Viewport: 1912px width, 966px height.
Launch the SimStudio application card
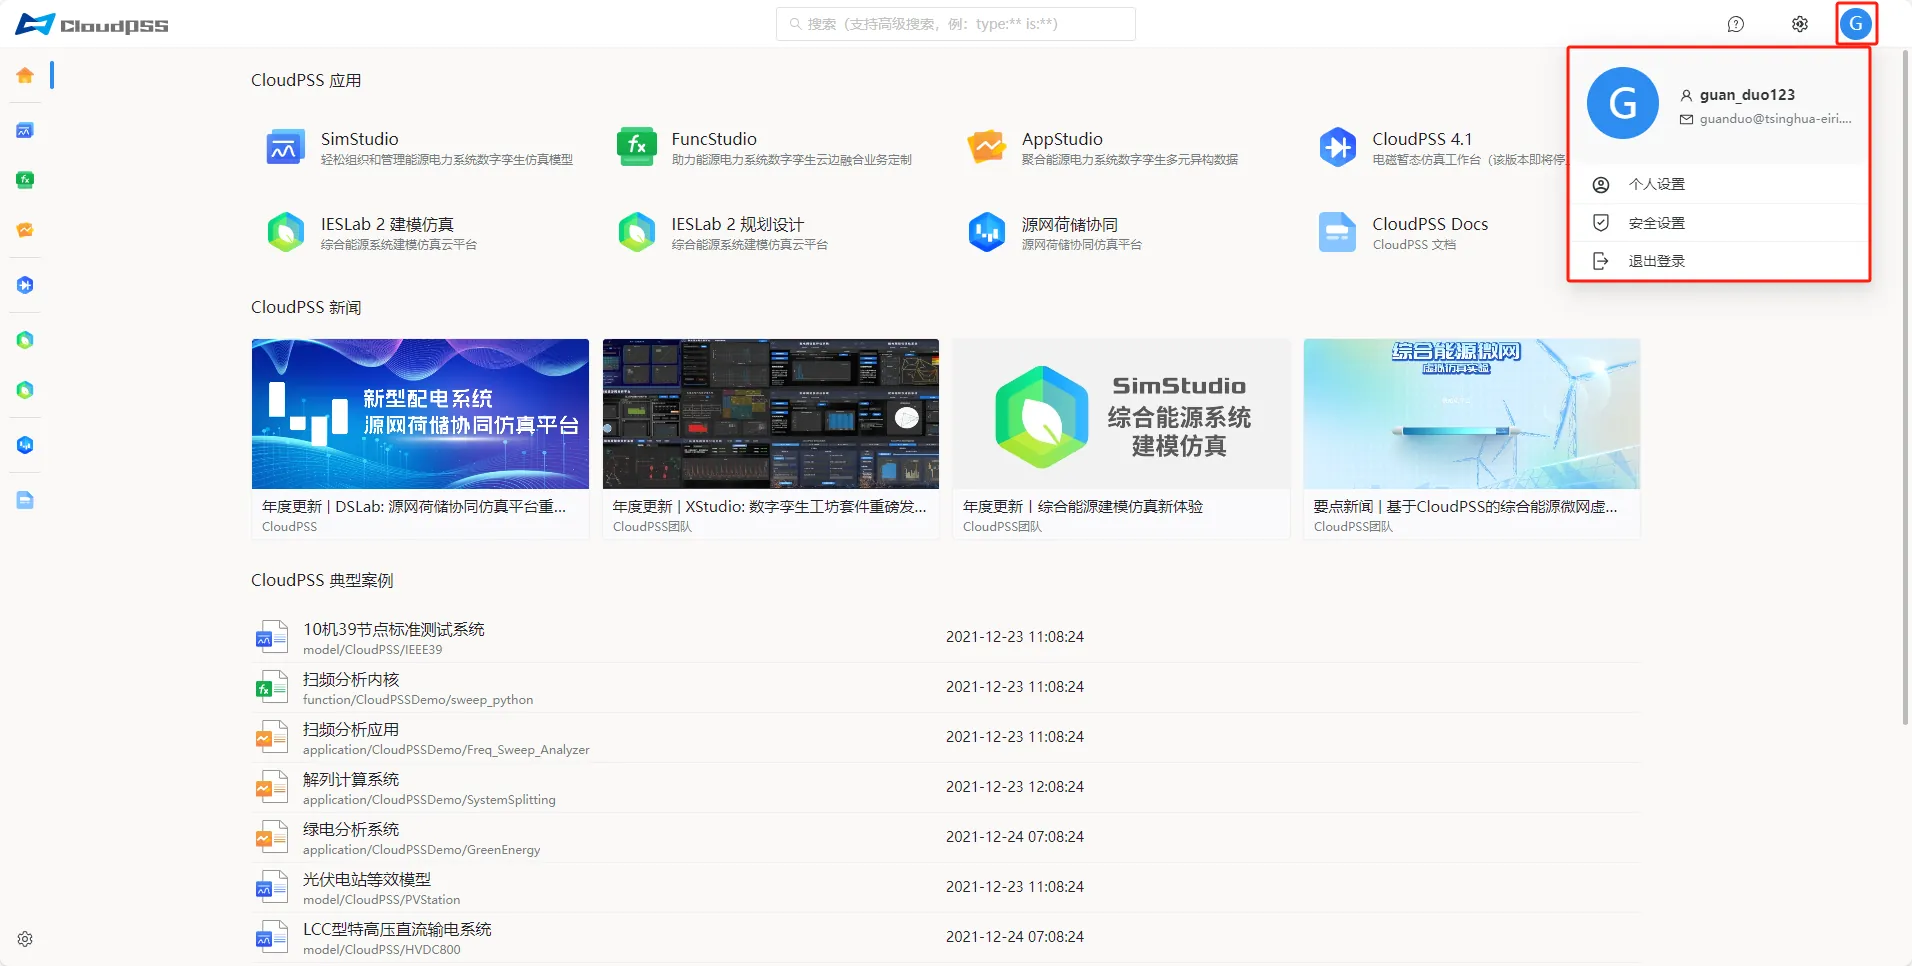pyautogui.click(x=420, y=147)
